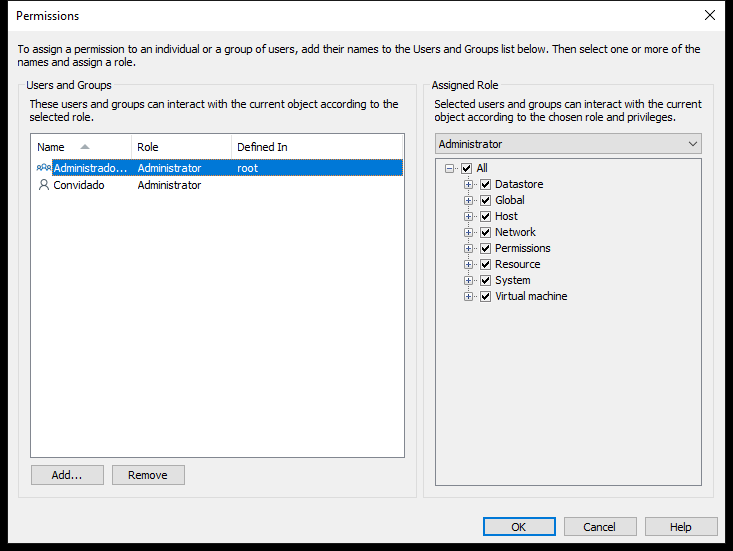Viewport: 733px width, 551px height.
Task: Close the Permissions dialog window
Action: coord(710,15)
